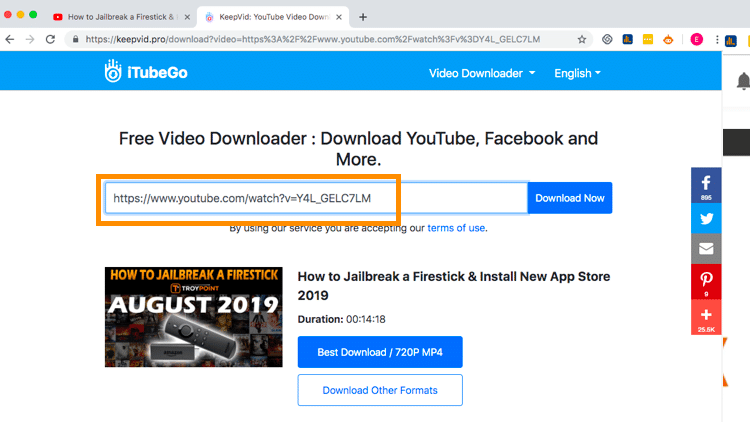The width and height of the screenshot is (750, 422).
Task: Click the iTubeGo brand name link
Action: point(157,73)
